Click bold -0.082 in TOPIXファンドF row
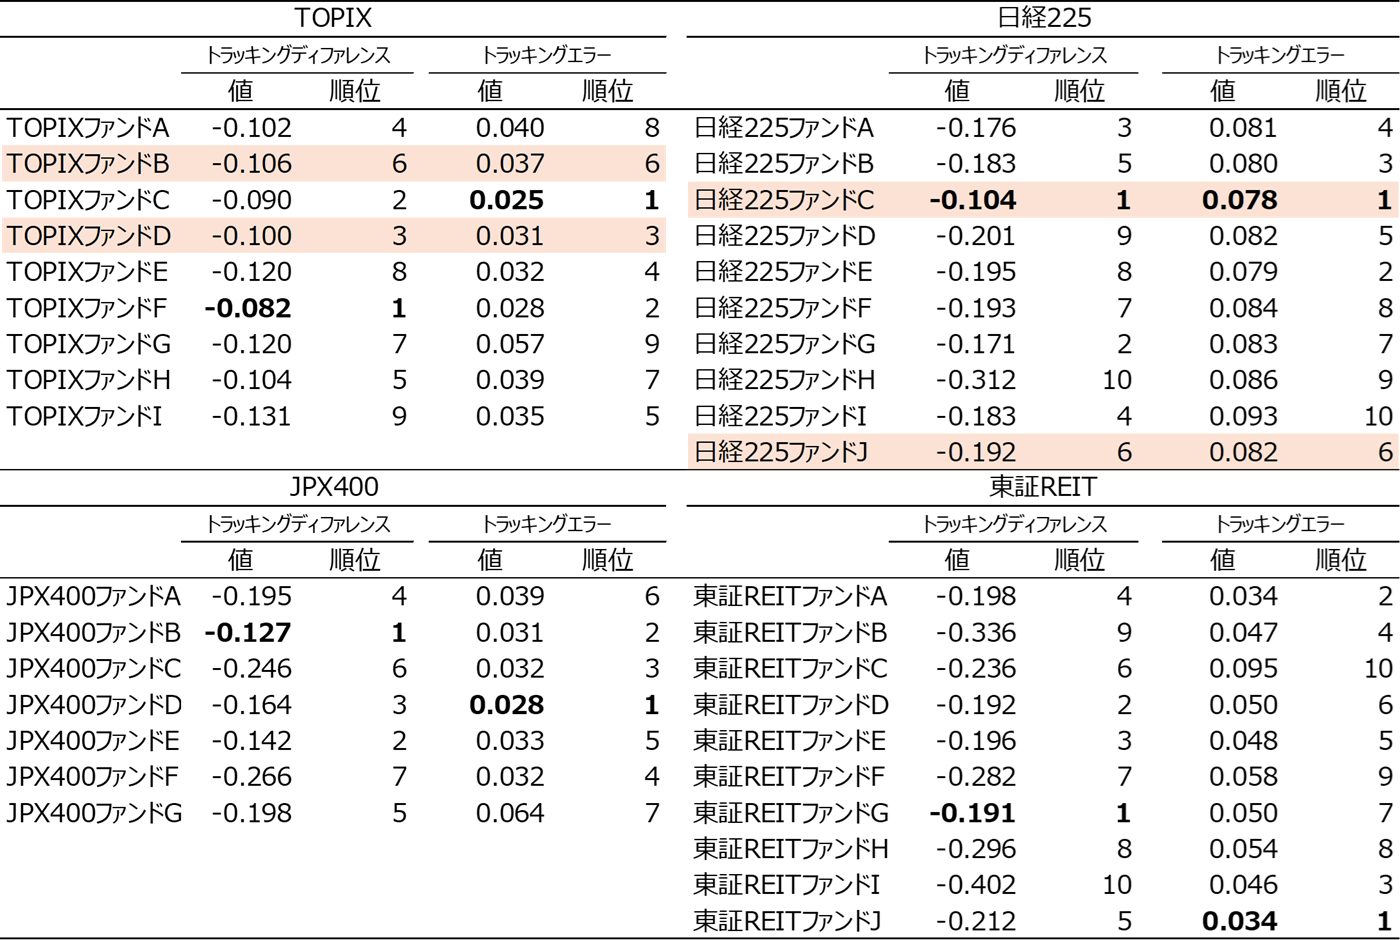This screenshot has width=1400, height=940. pos(247,308)
